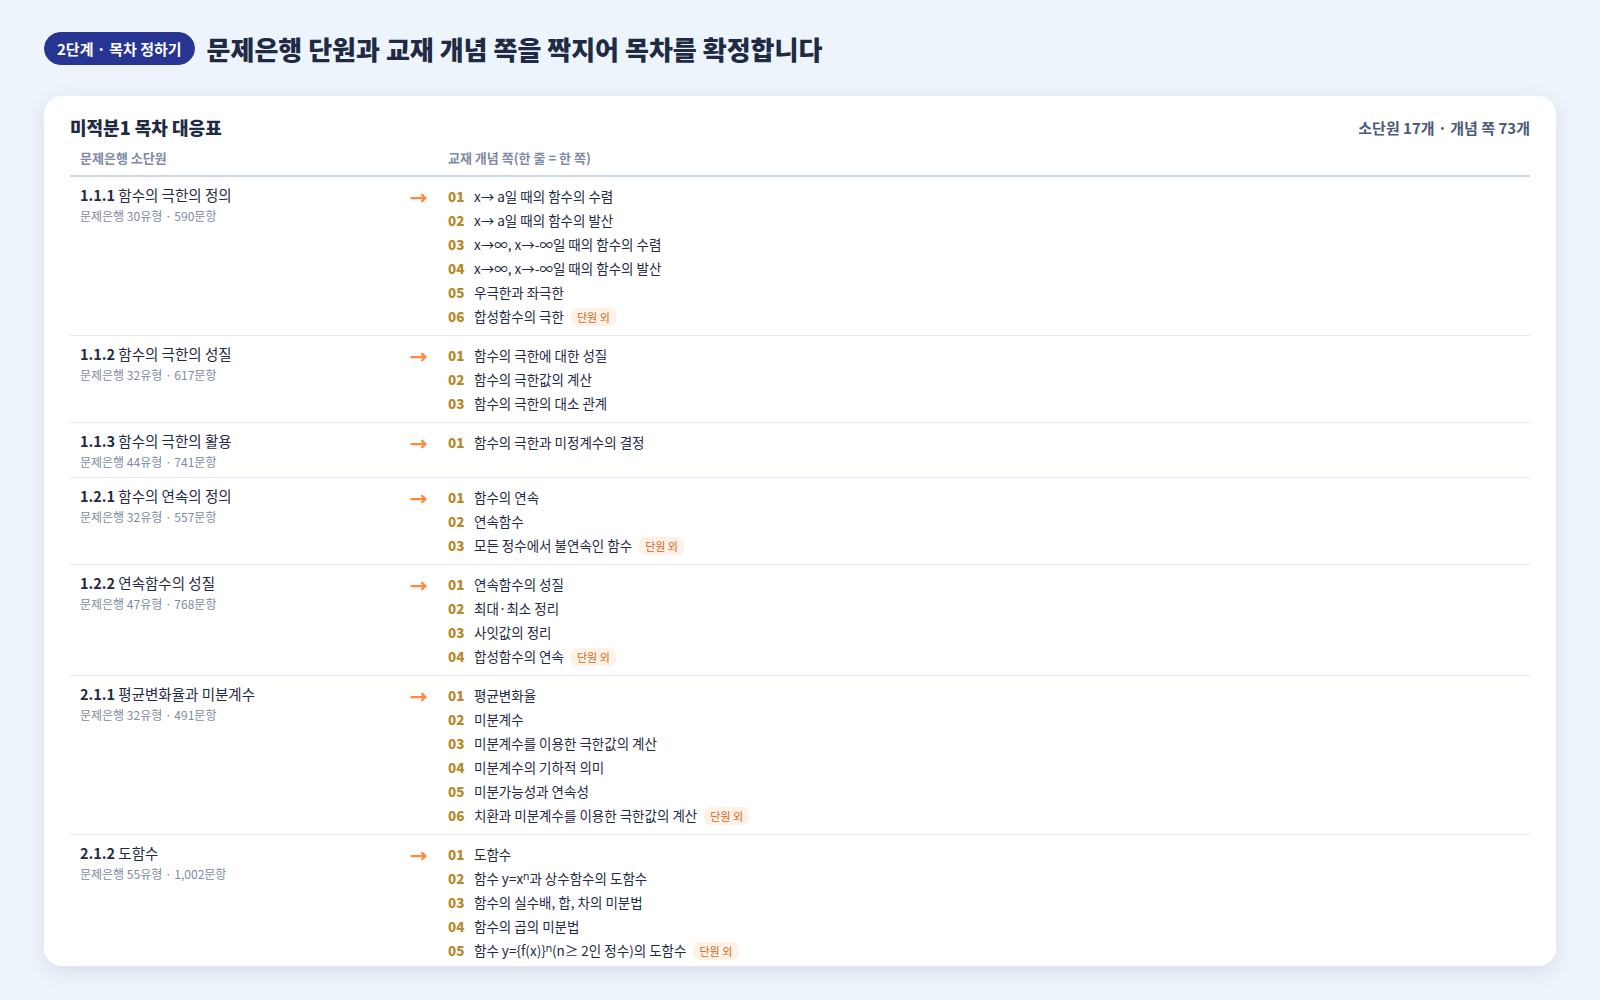This screenshot has width=1600, height=1000.
Task: Click '단원 외' badge beside '모든 정수에서 불연속인 함수'
Action: click(661, 546)
